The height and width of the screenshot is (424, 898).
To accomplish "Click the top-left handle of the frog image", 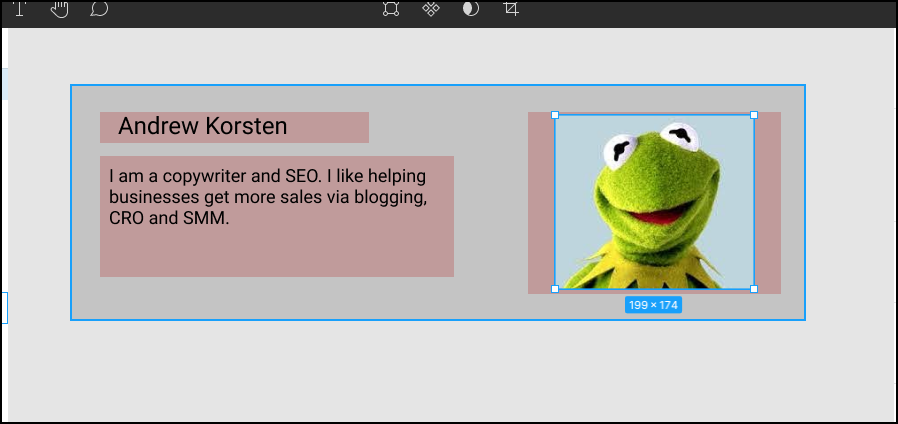I will (555, 115).
